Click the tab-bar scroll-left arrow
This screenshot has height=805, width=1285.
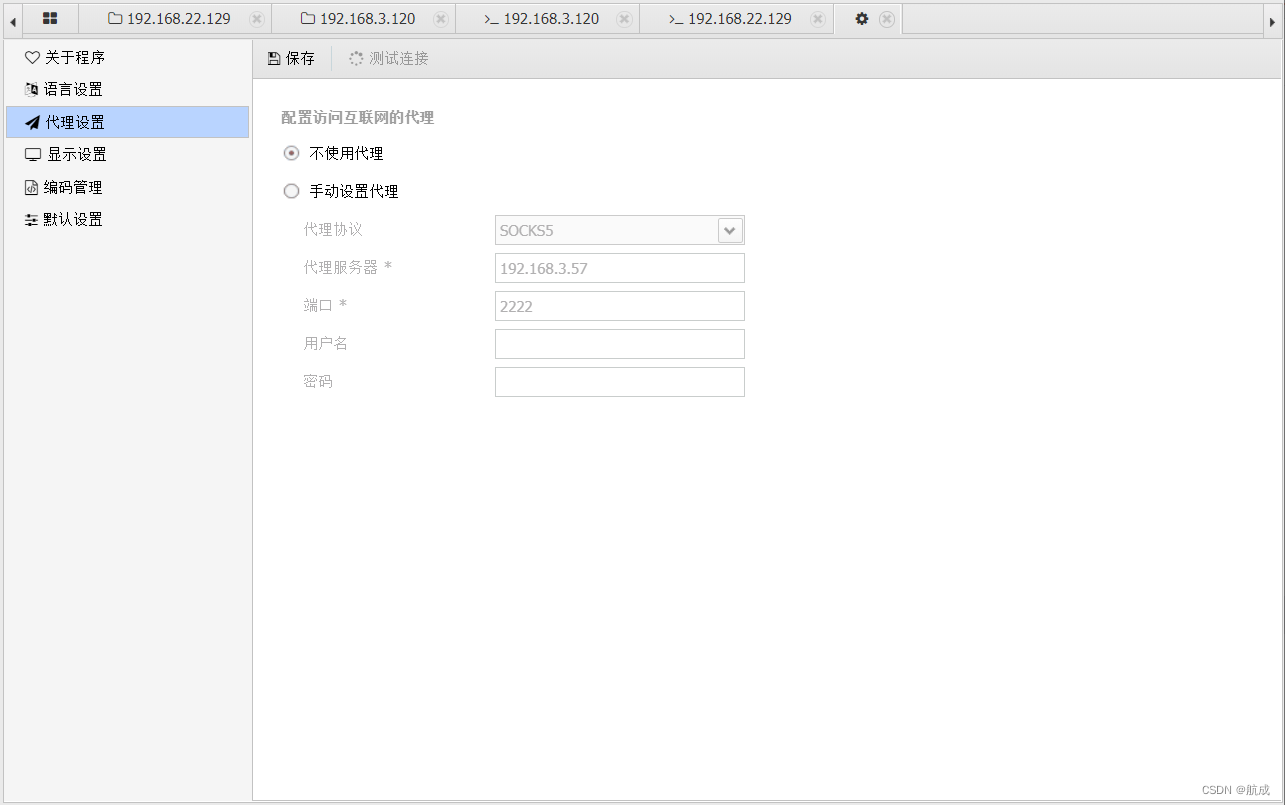tap(13, 20)
